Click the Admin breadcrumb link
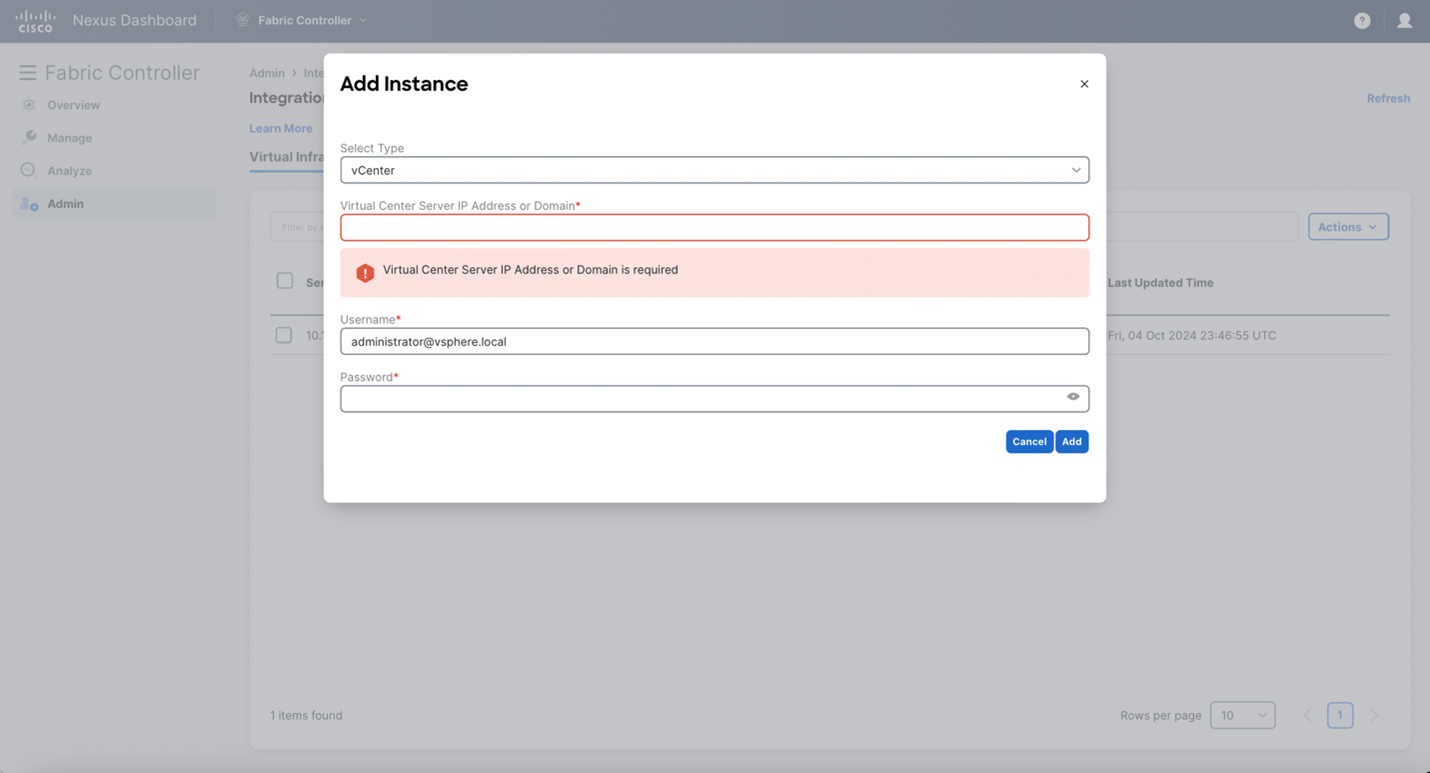Image resolution: width=1430 pixels, height=773 pixels. [267, 73]
